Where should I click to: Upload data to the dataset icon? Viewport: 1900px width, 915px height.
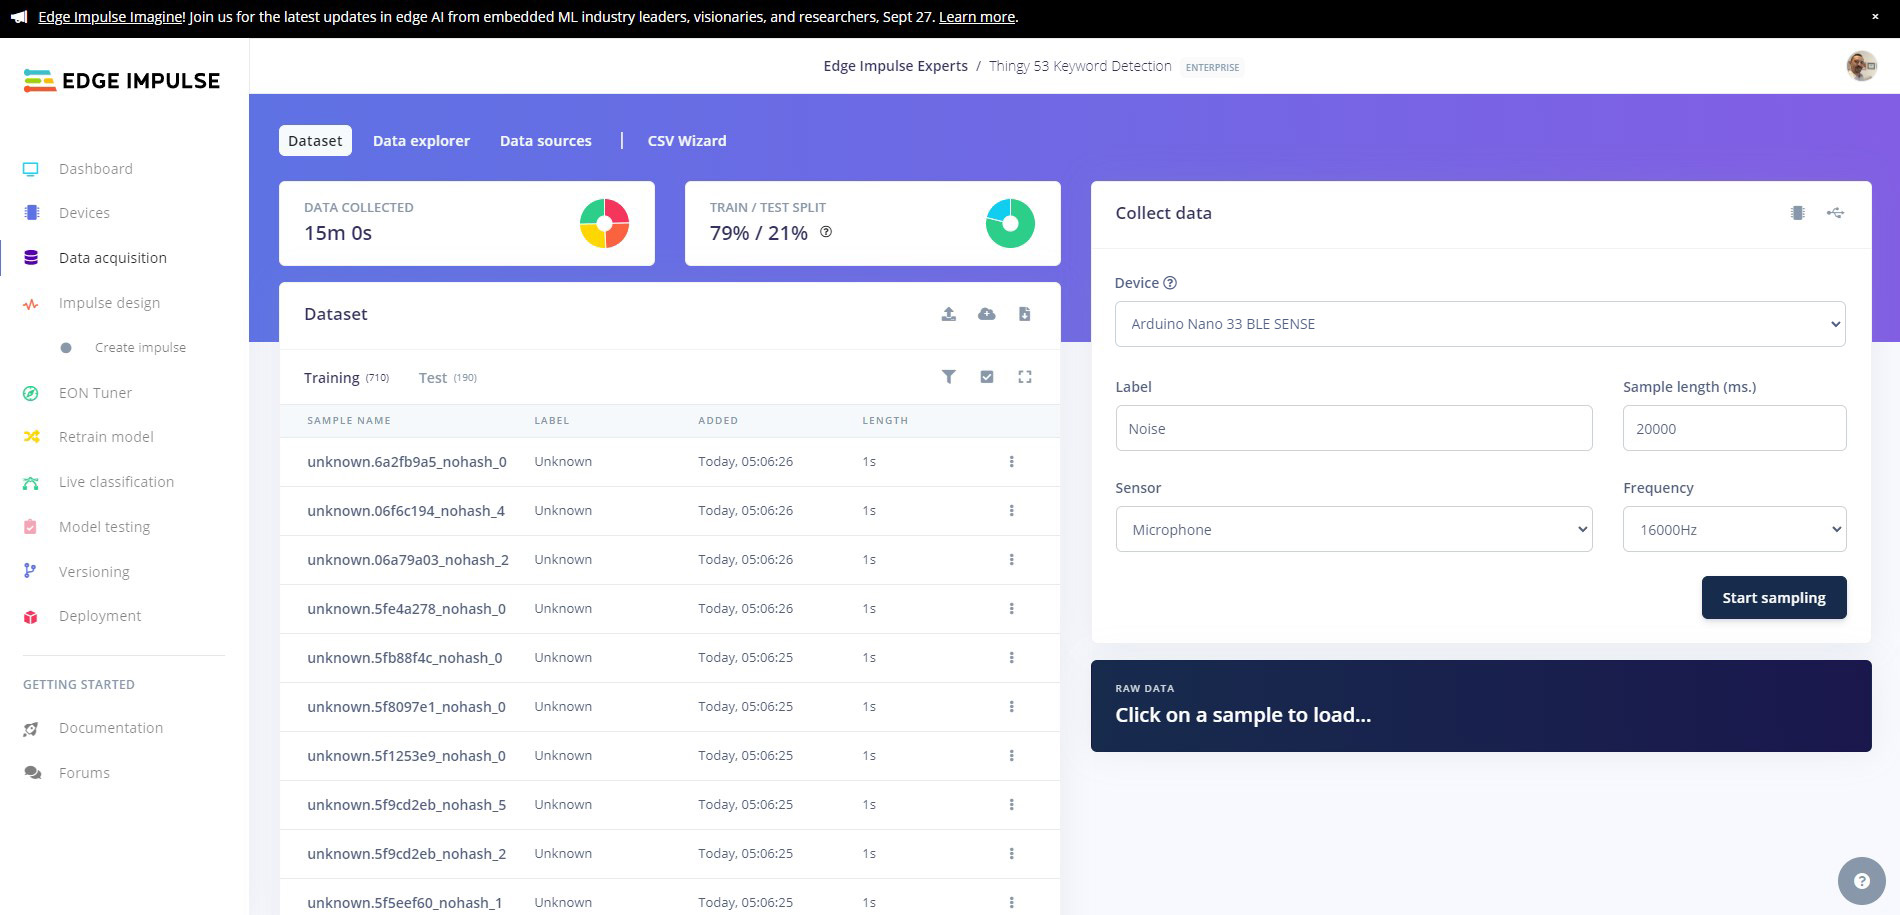[949, 314]
